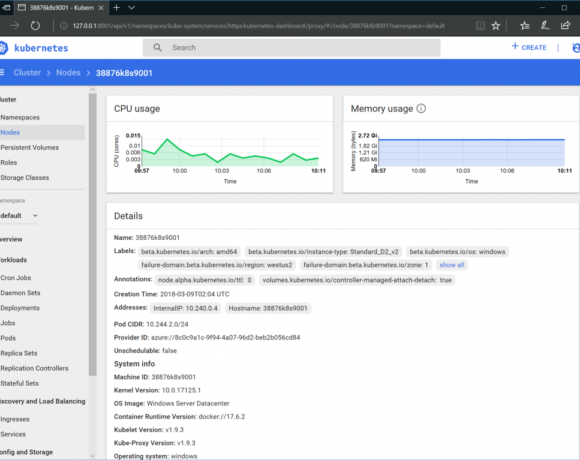This screenshot has width=580, height=460.
Task: Go to Nodes breadcrumb
Action: tap(68, 72)
